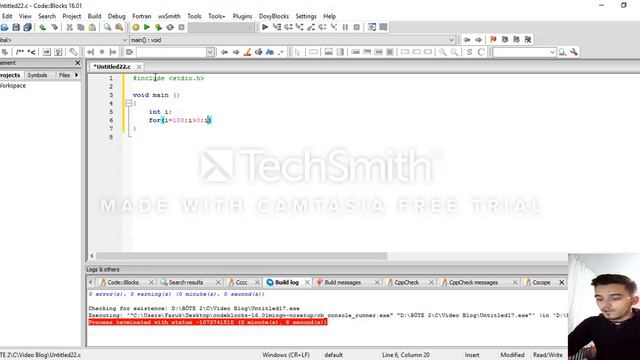Click zoom out magnifier on diagram toolbar
Viewport: 640px width, 360px height.
454,52
